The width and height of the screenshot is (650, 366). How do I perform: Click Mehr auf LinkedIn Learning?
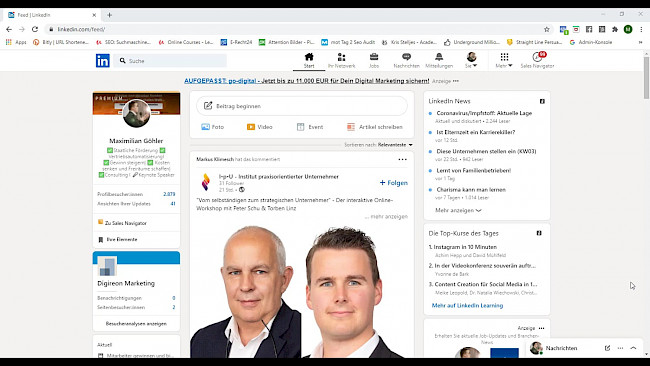(x=468, y=305)
